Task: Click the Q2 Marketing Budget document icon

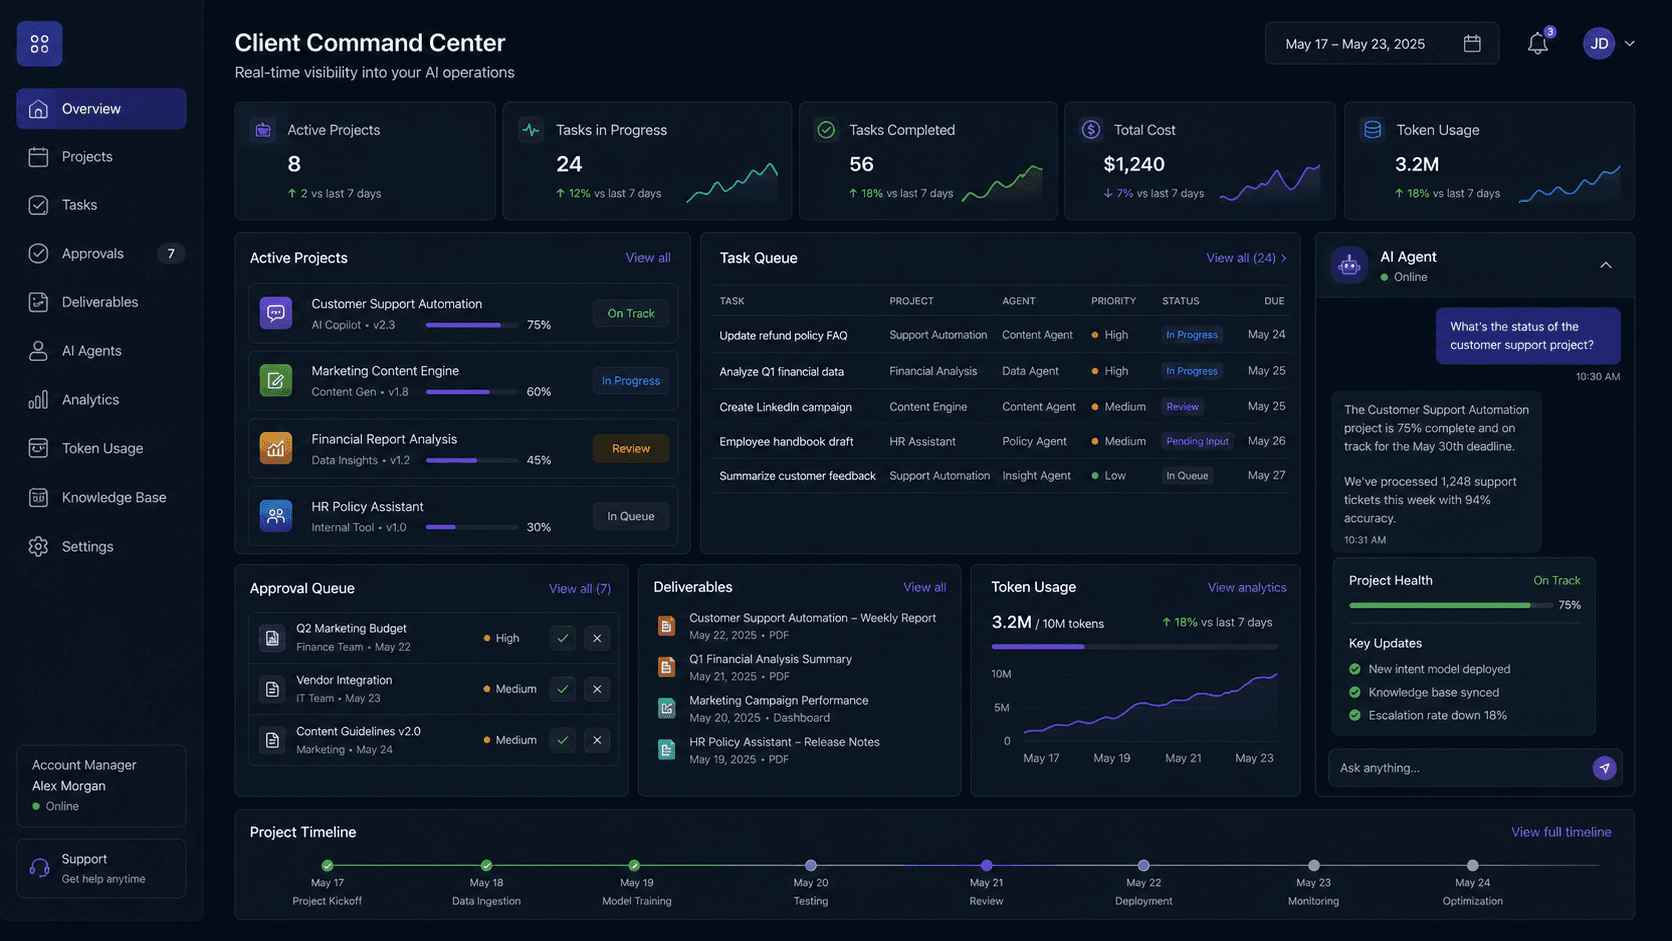Action: [272, 638]
